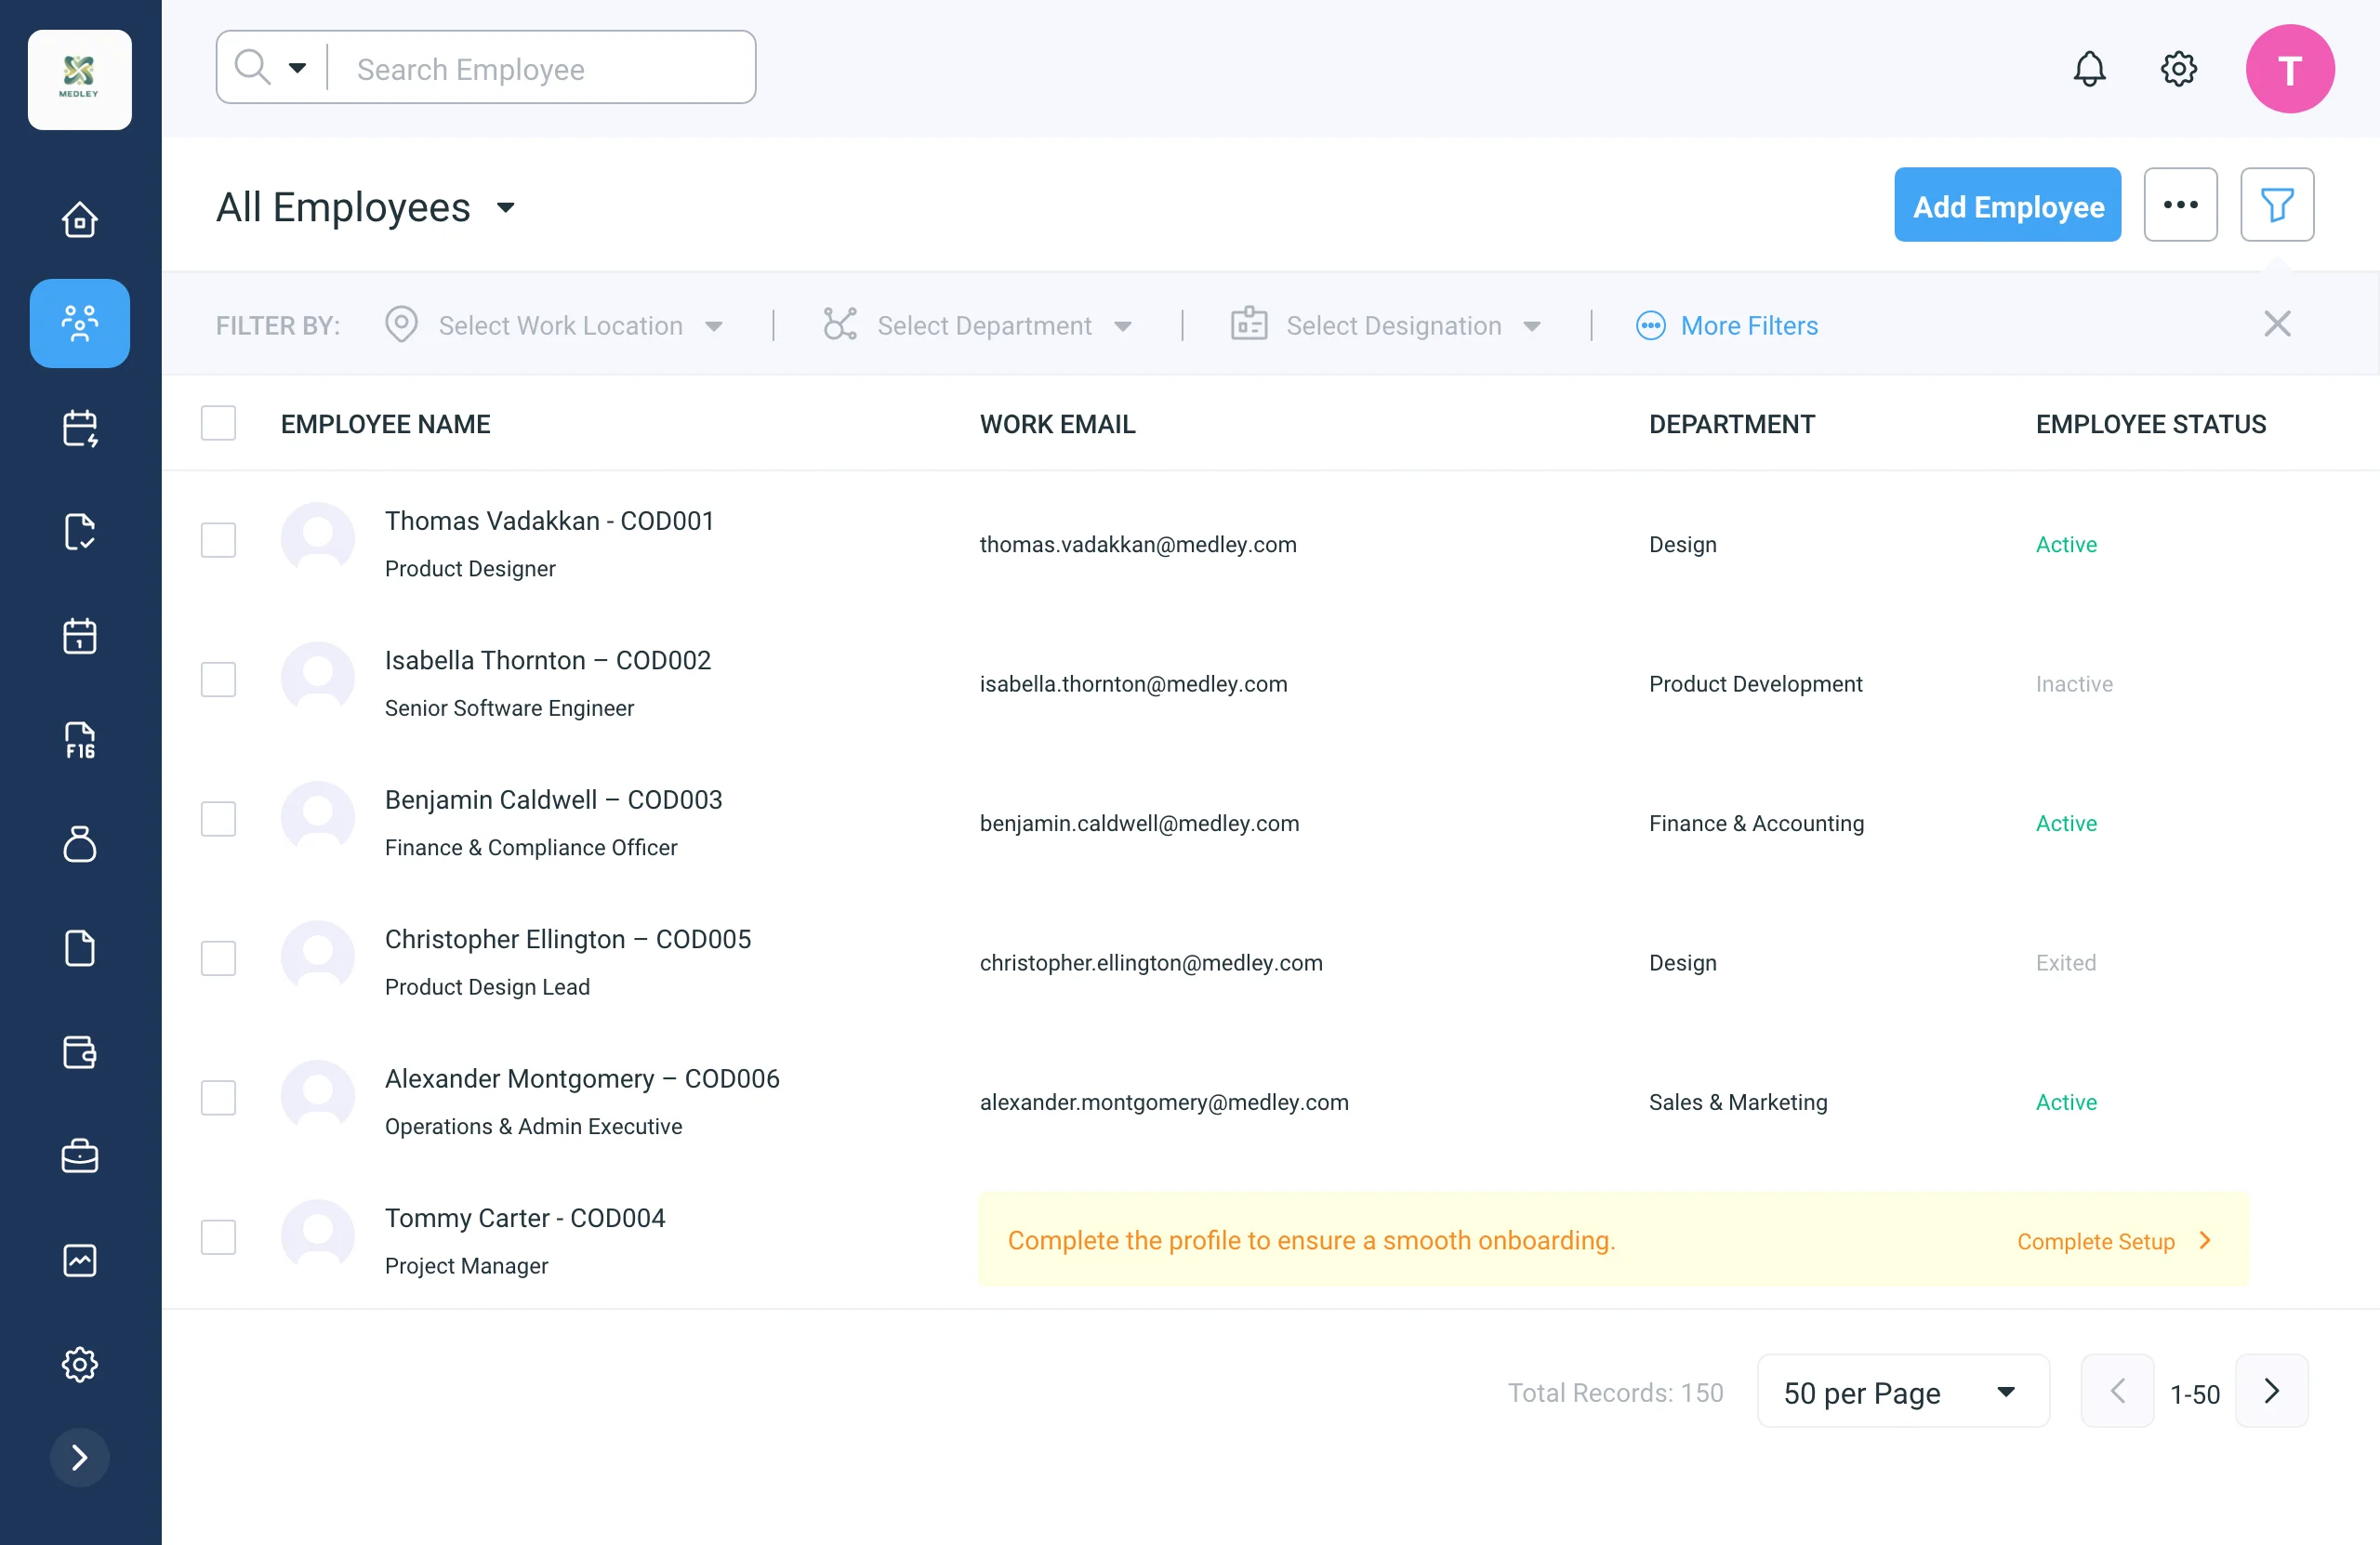Select Thomas Vadakkan row checkbox
Viewport: 2380px width, 1545px height.
point(218,540)
